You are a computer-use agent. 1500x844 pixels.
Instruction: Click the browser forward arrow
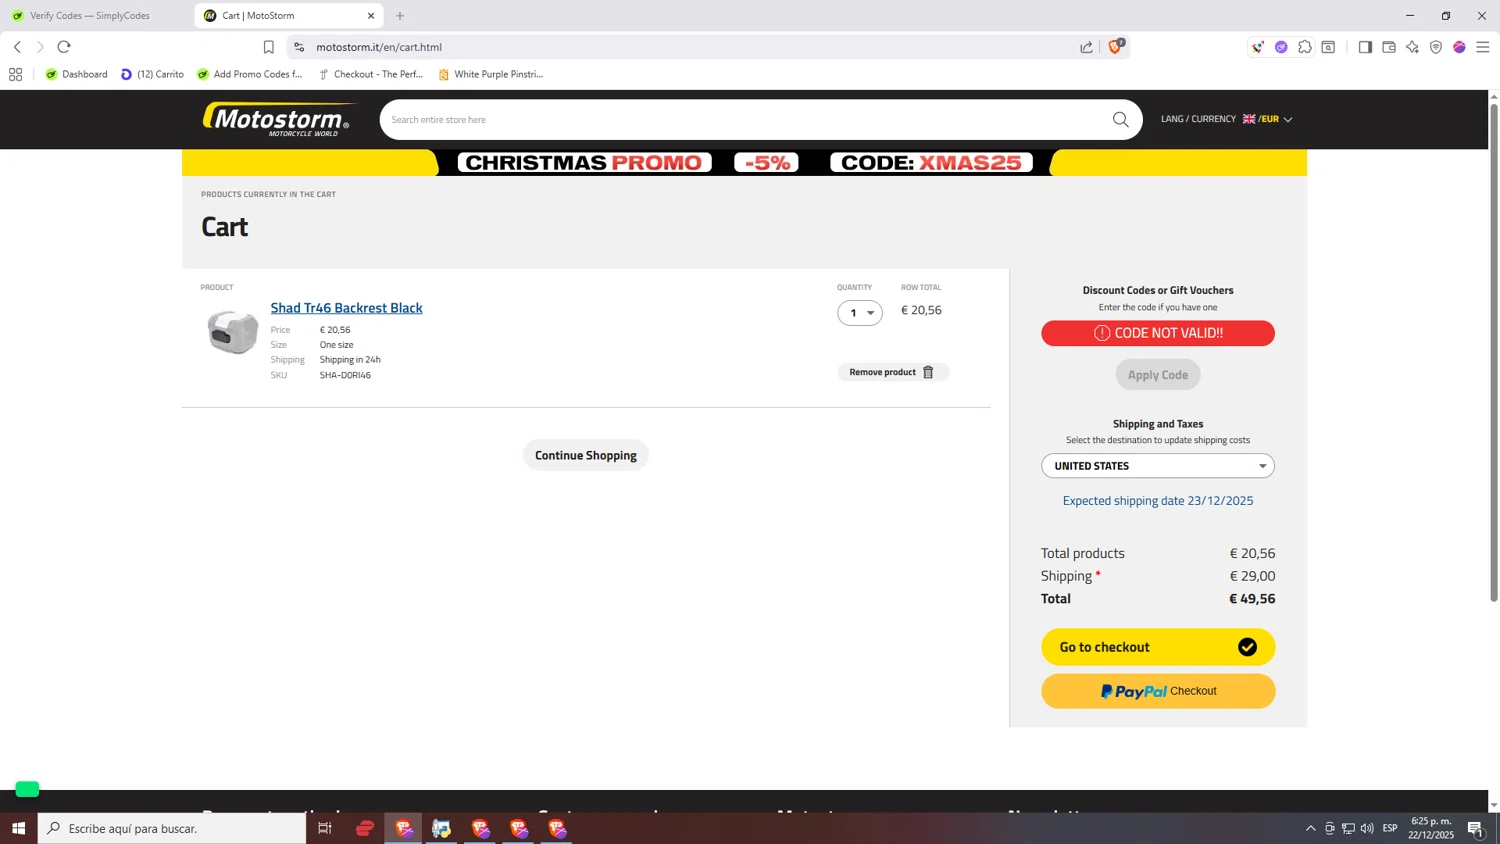tap(40, 47)
